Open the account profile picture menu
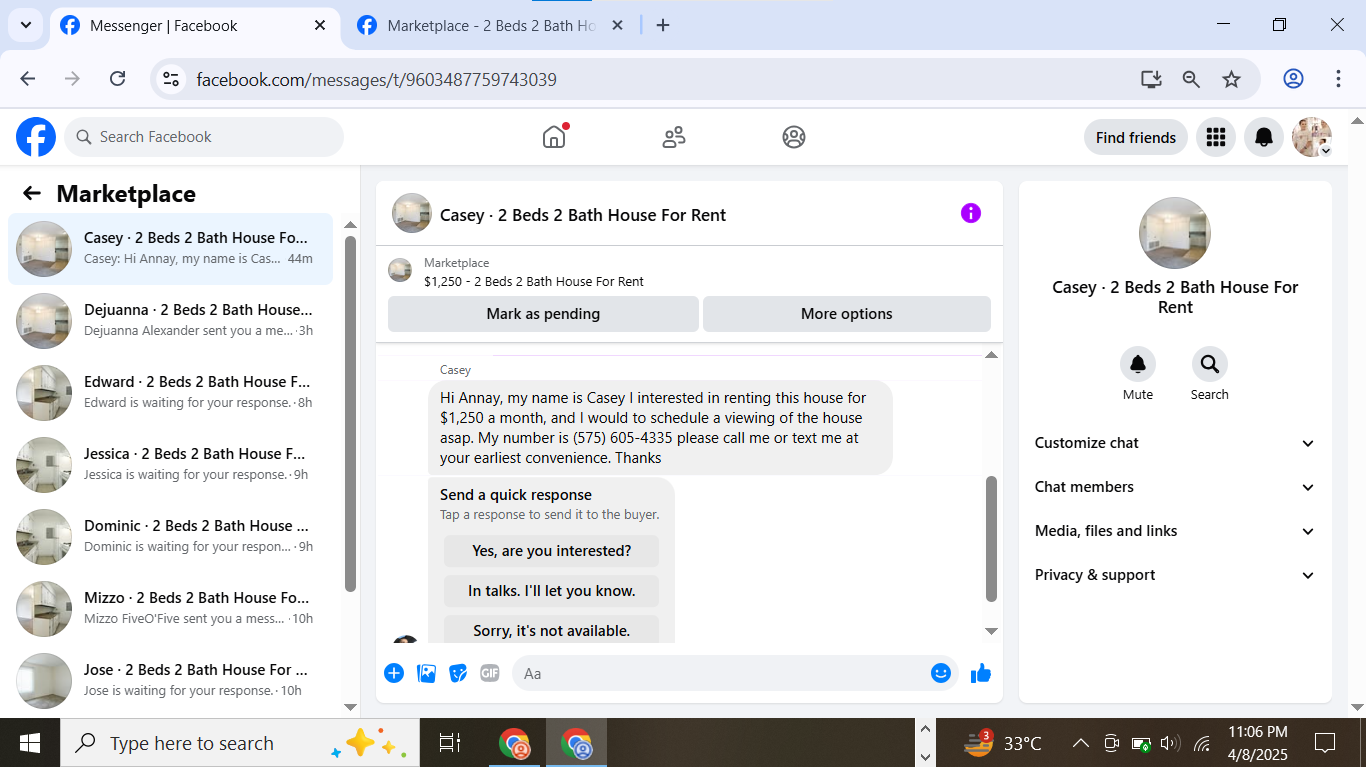 coord(1312,137)
